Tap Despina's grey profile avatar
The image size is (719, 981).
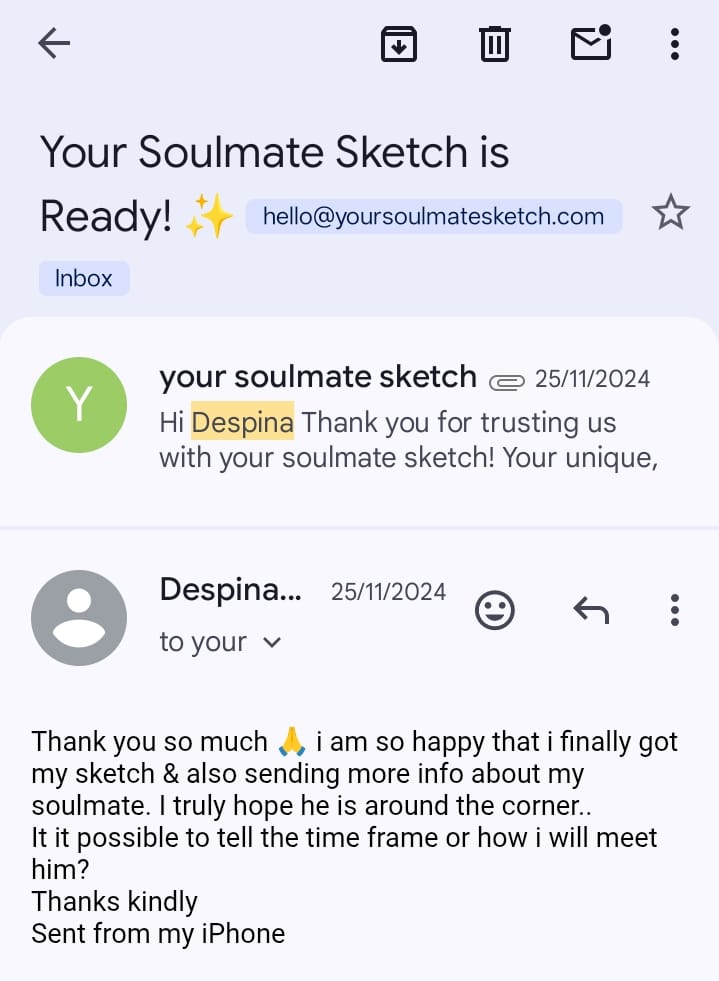[x=79, y=618]
